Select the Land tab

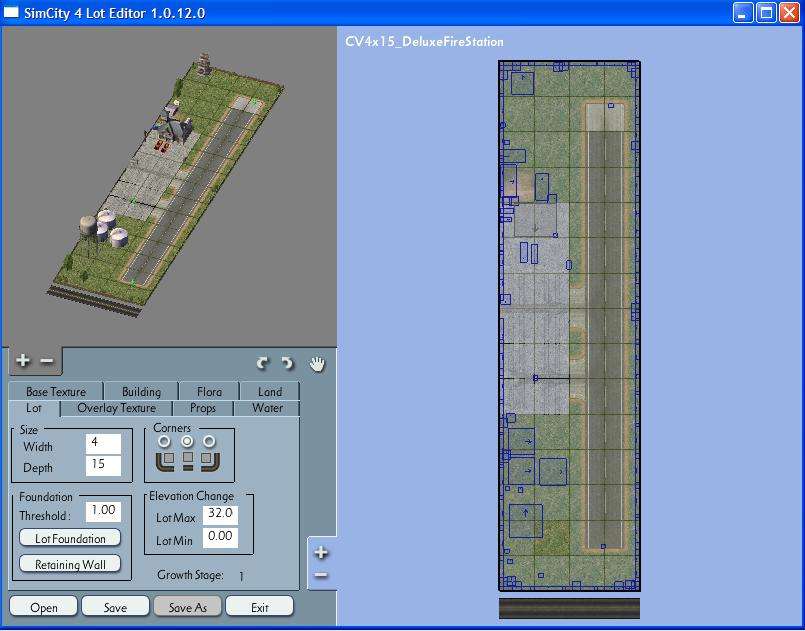coord(270,392)
